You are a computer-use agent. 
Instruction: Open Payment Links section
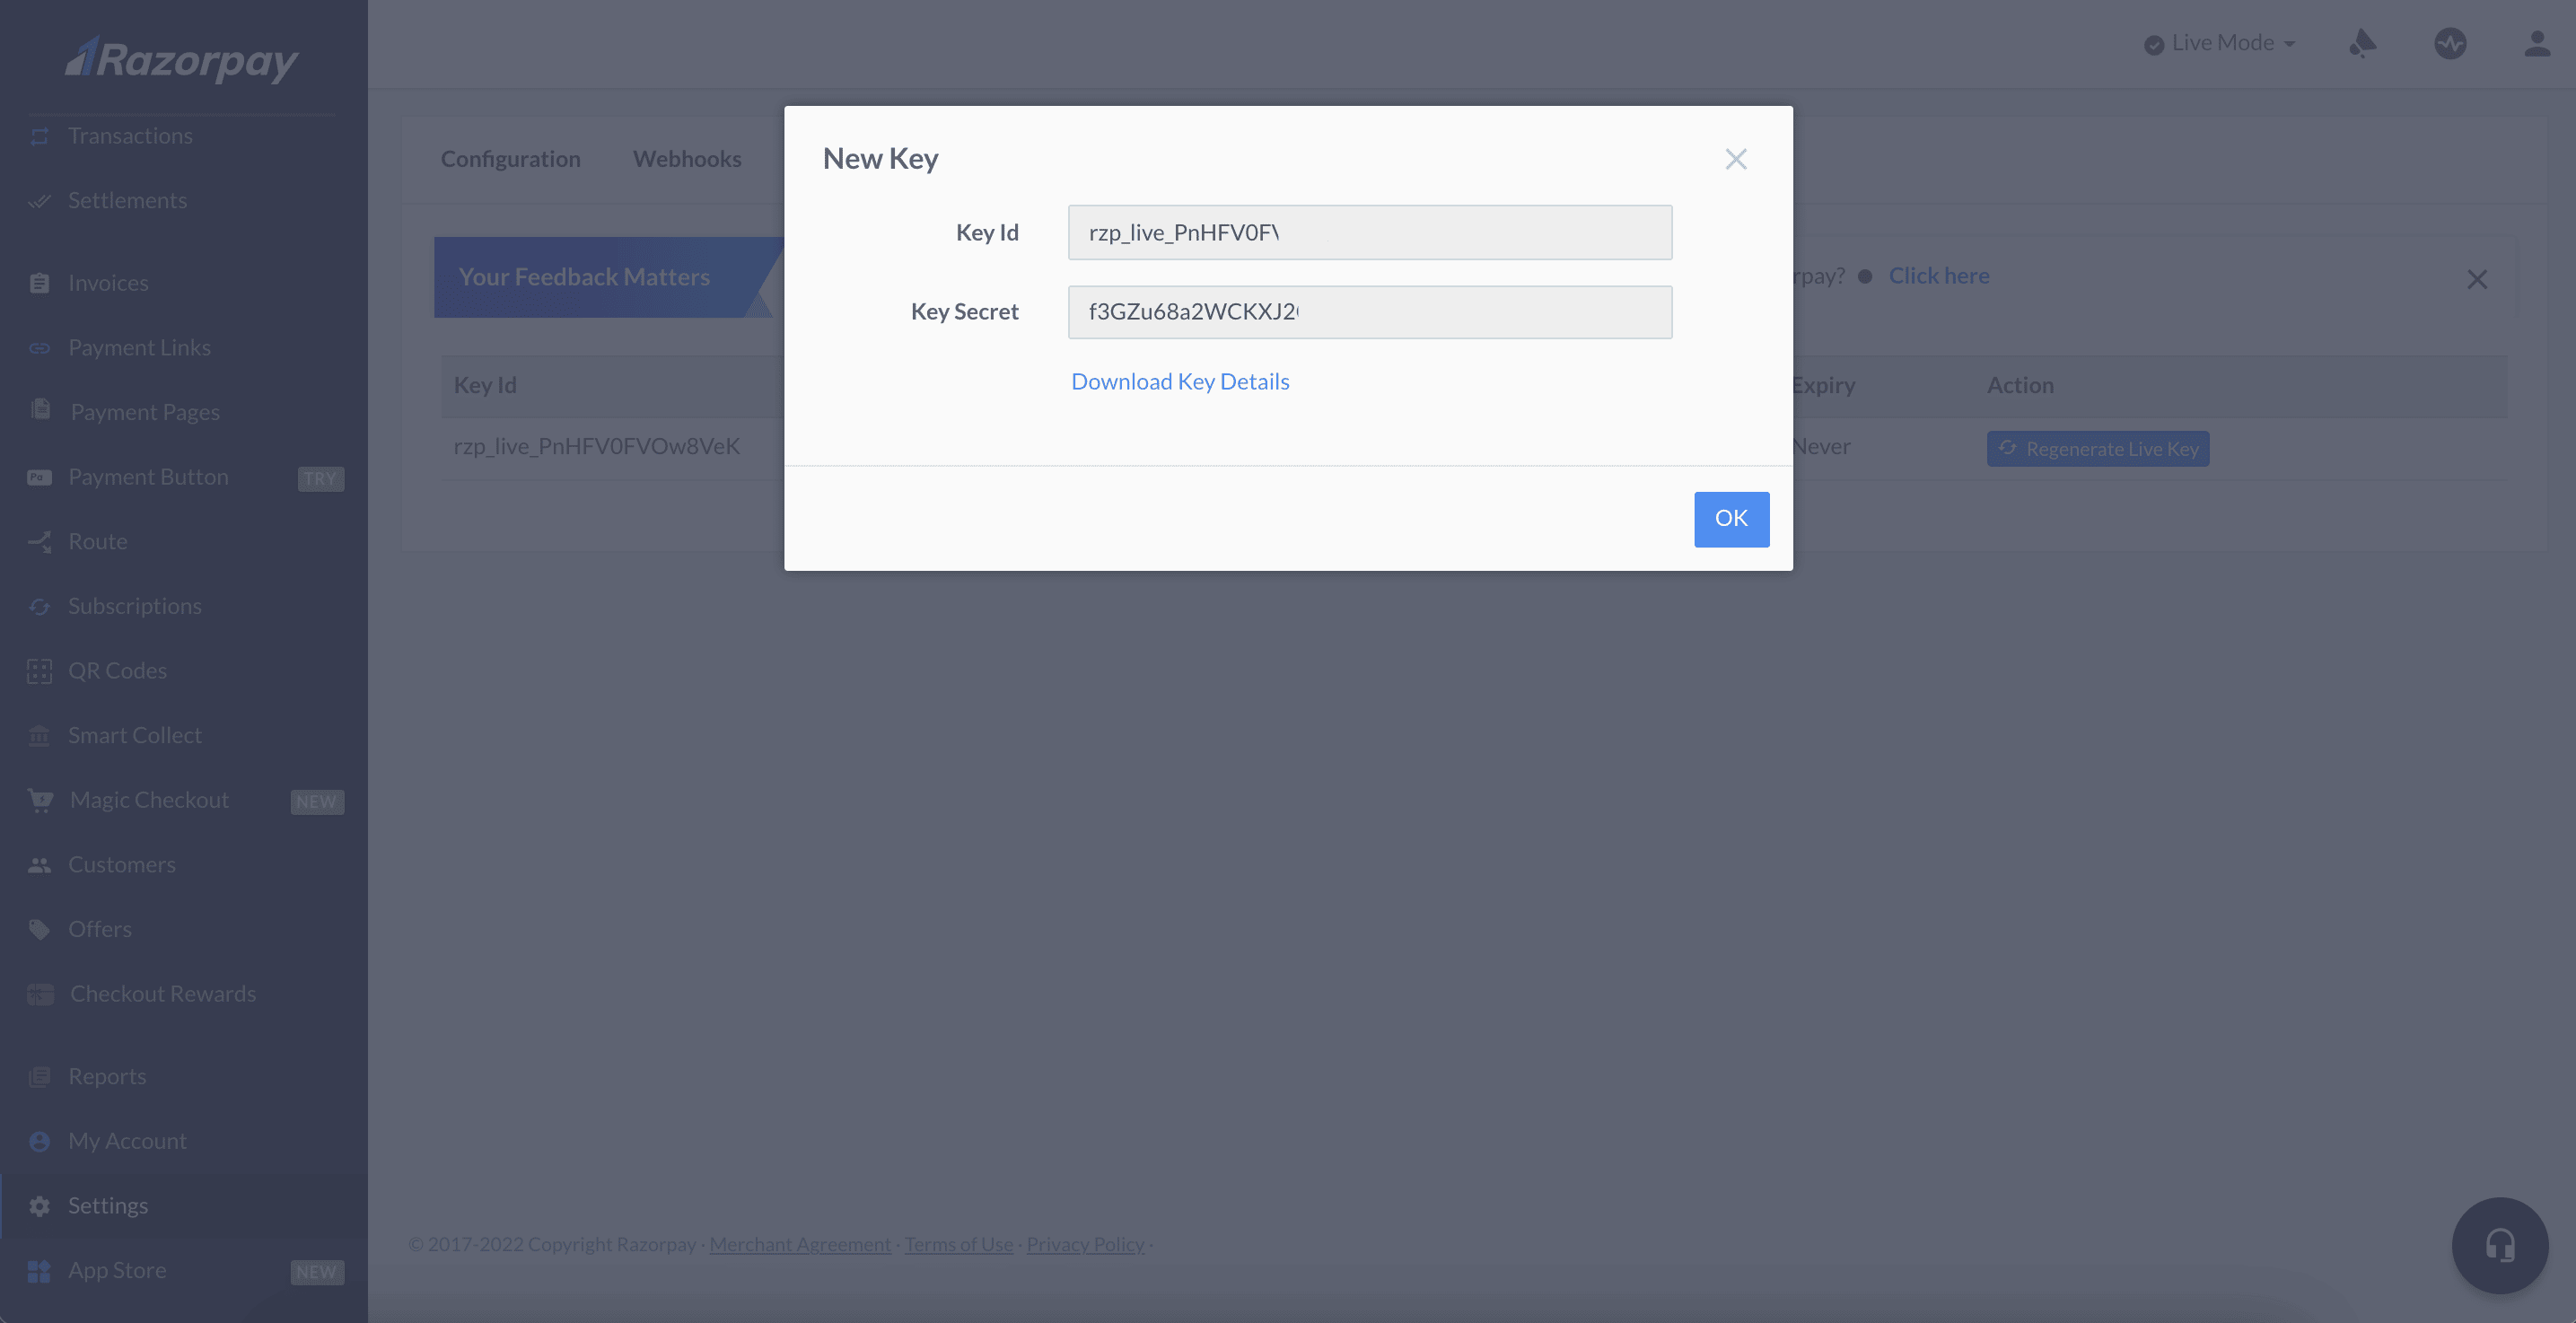[139, 348]
